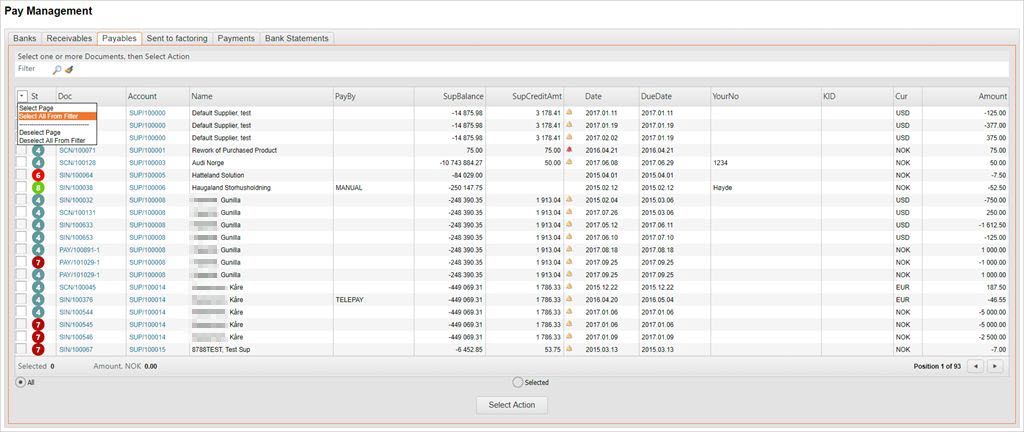Open the Bank Statements tab
This screenshot has height=432, width=1024.
pyautogui.click(x=296, y=38)
